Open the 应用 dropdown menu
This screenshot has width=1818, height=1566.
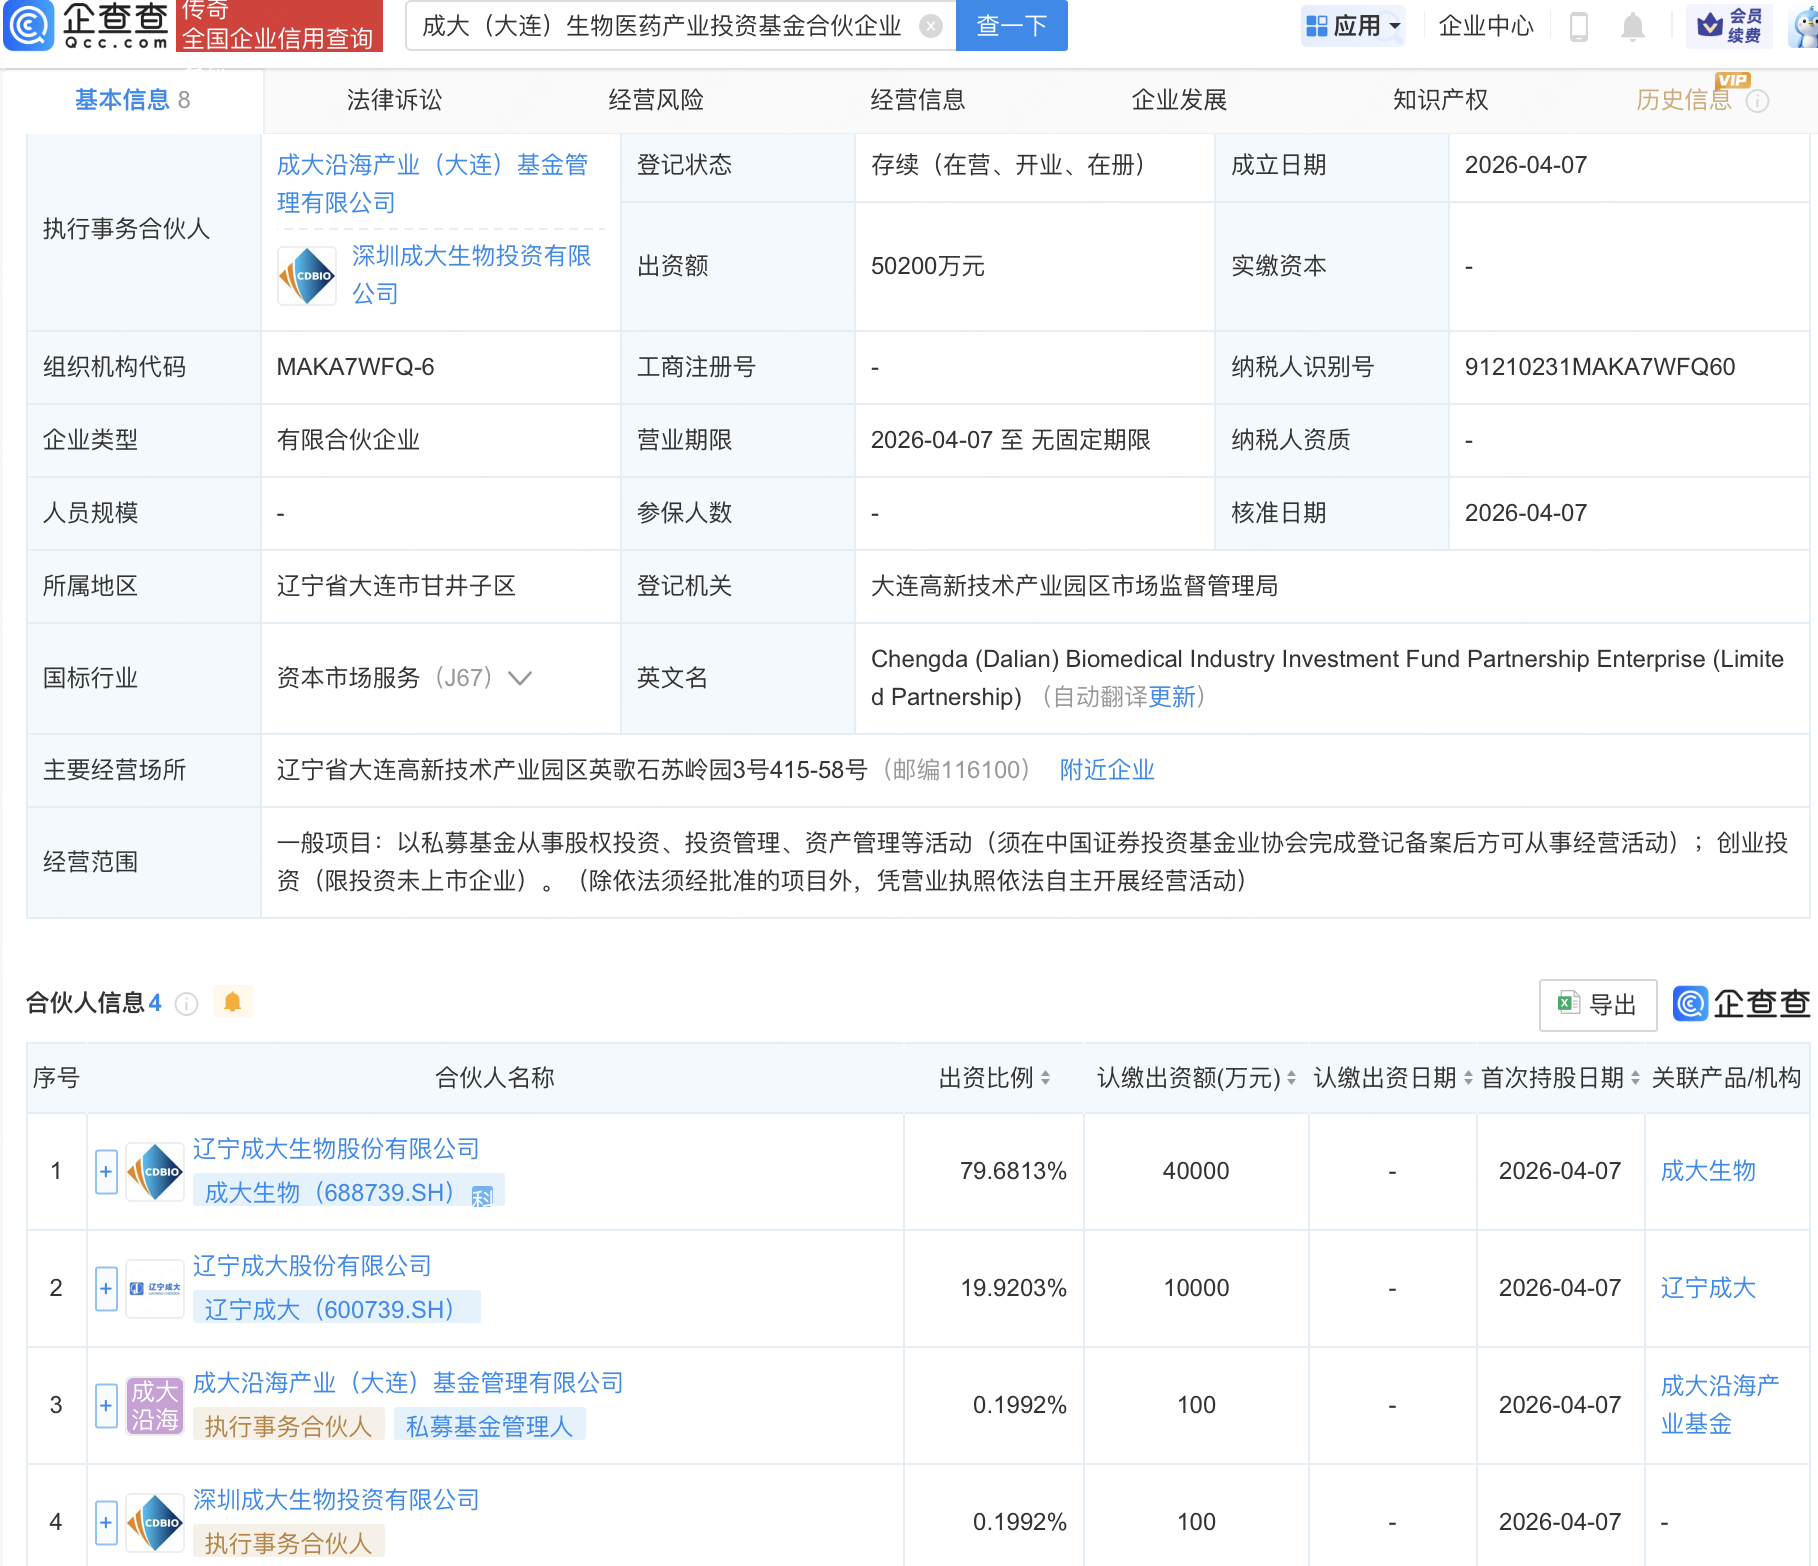pos(1354,26)
